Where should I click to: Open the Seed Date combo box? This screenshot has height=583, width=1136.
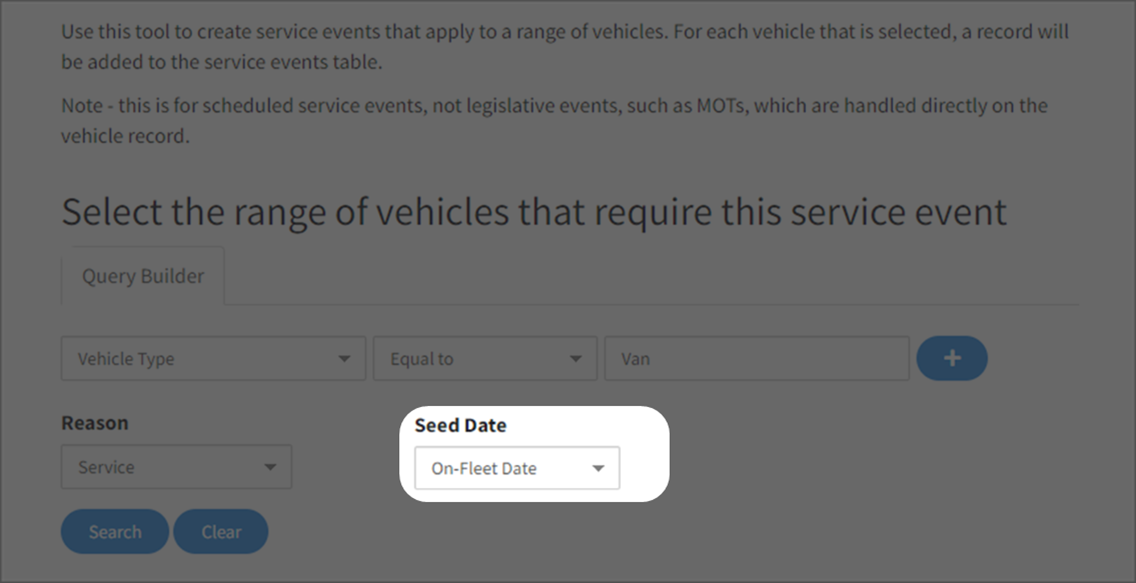pyautogui.click(x=516, y=468)
